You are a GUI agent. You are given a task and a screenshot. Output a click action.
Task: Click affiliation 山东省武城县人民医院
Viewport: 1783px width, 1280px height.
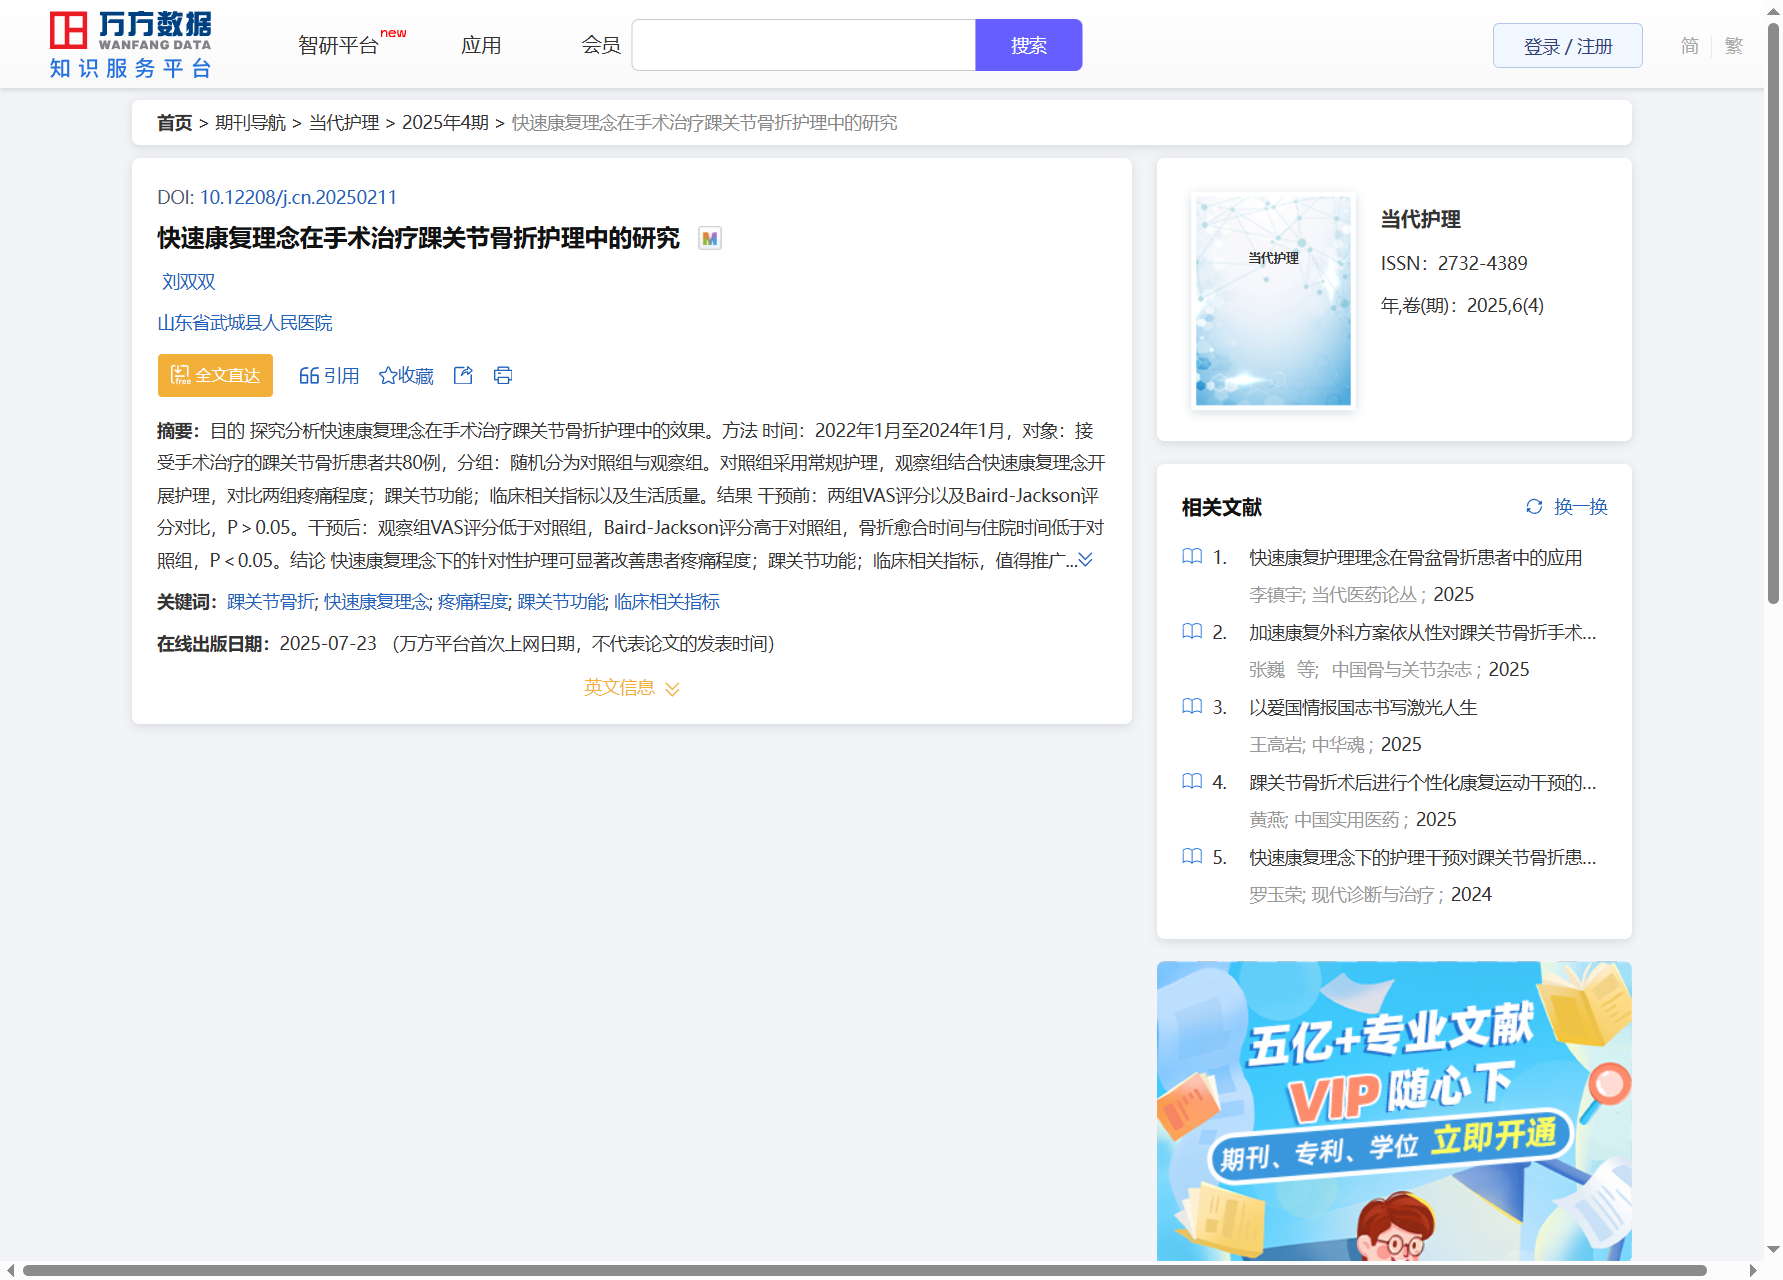tap(245, 323)
